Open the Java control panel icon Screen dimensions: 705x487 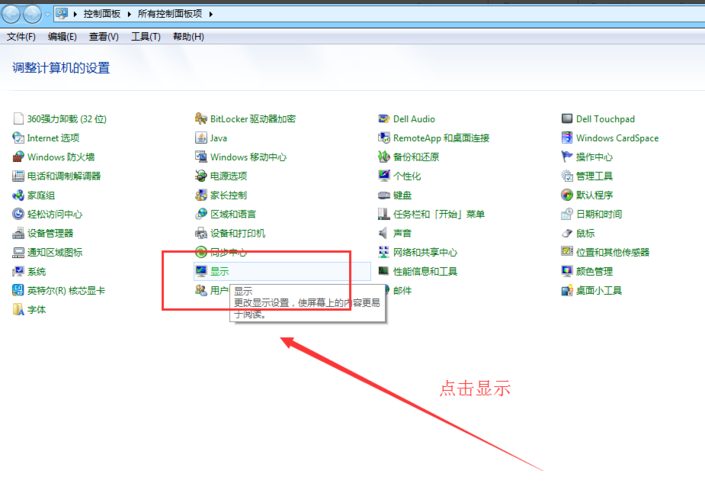click(x=218, y=138)
